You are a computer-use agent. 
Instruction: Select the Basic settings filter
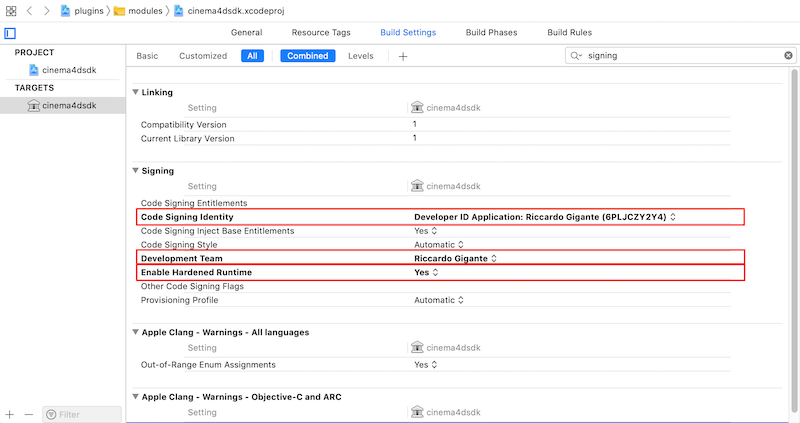tap(147, 56)
